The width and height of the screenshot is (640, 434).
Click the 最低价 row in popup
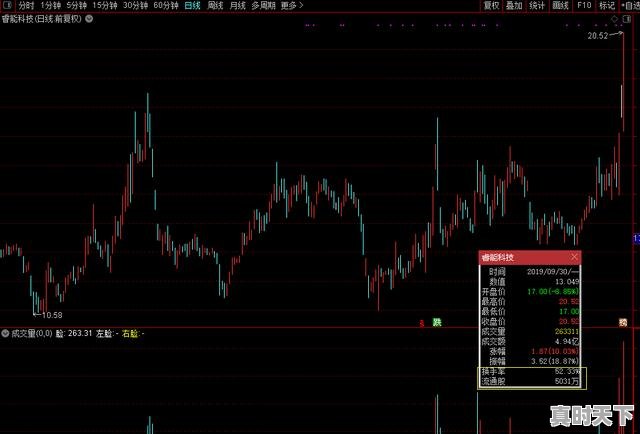coord(530,312)
